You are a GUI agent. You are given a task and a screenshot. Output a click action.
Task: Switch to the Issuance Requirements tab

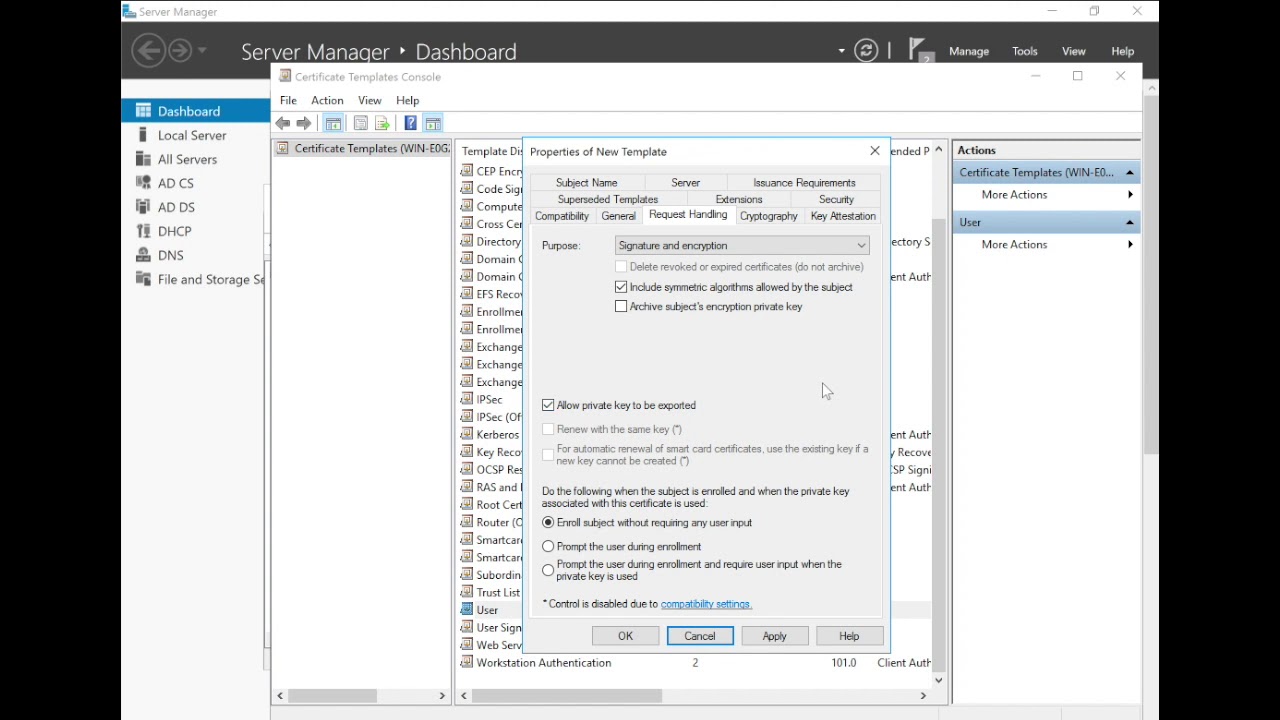(x=804, y=183)
